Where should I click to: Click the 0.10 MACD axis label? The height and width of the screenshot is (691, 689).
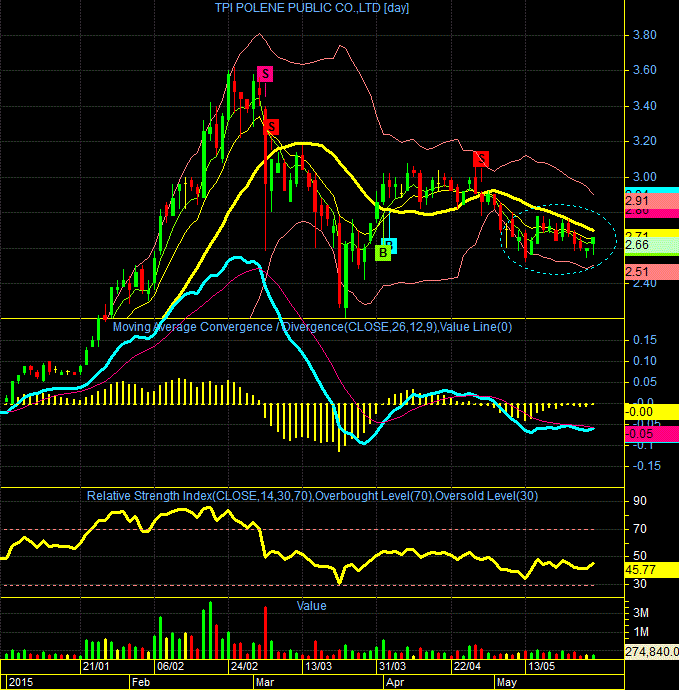pos(644,361)
